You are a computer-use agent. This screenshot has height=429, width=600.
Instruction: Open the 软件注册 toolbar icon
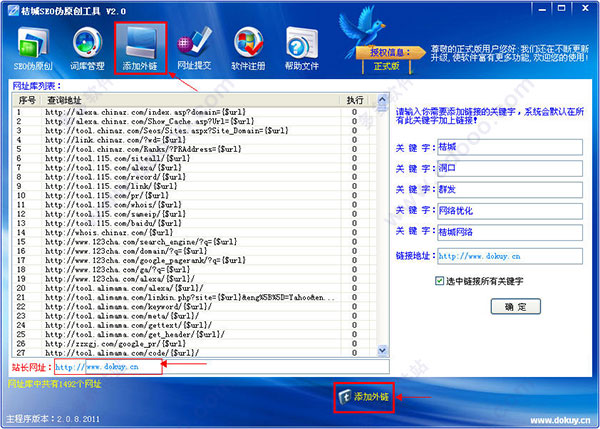pyautogui.click(x=248, y=49)
